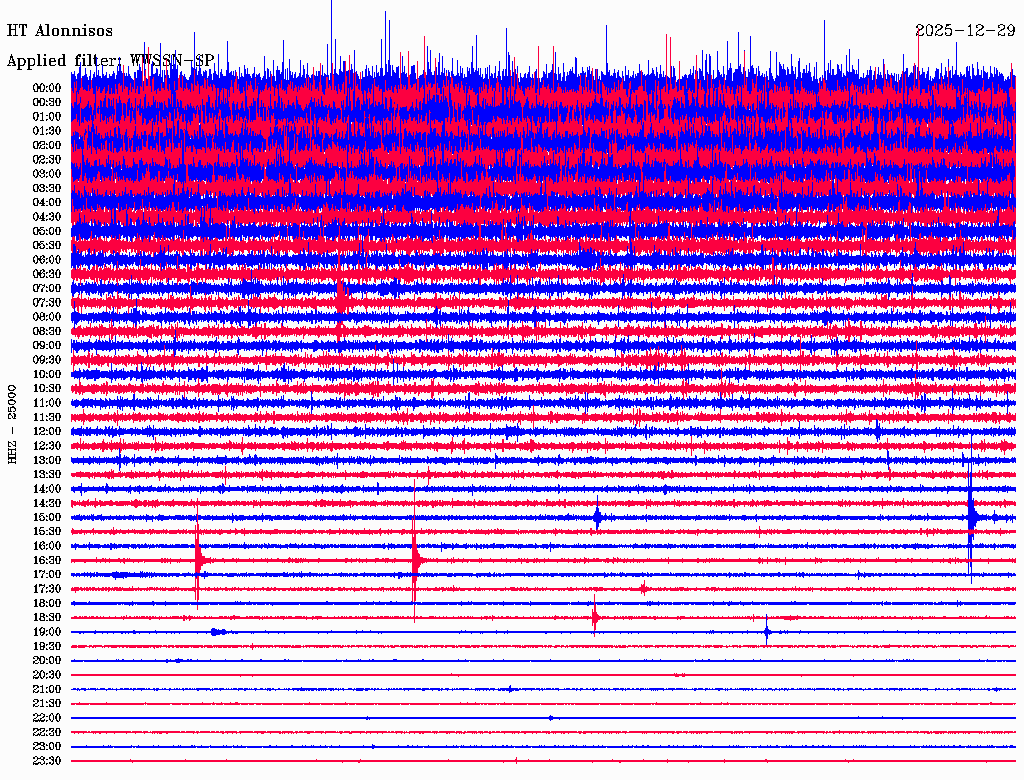The image size is (1024, 780).
Task: Select the 03:00 time row label
Action: click(47, 174)
